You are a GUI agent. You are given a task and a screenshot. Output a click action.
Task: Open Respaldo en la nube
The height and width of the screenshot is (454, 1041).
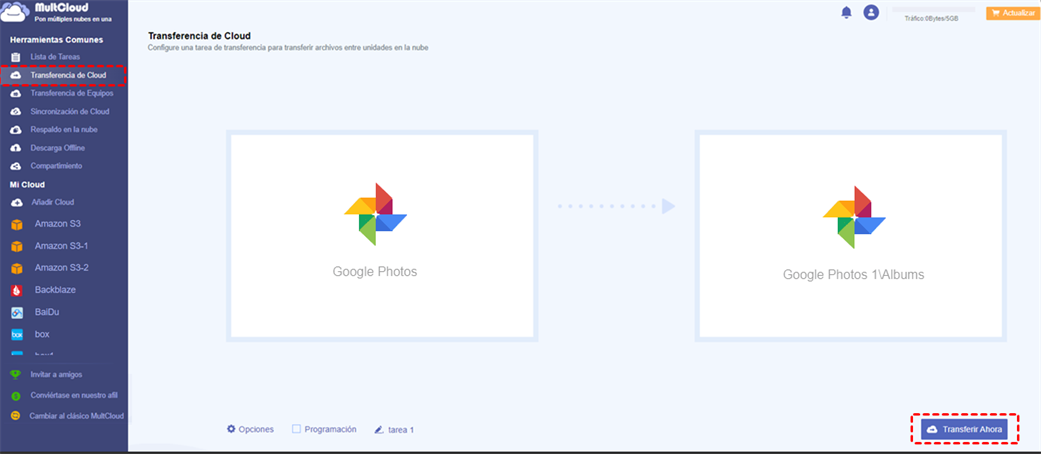[x=64, y=129]
